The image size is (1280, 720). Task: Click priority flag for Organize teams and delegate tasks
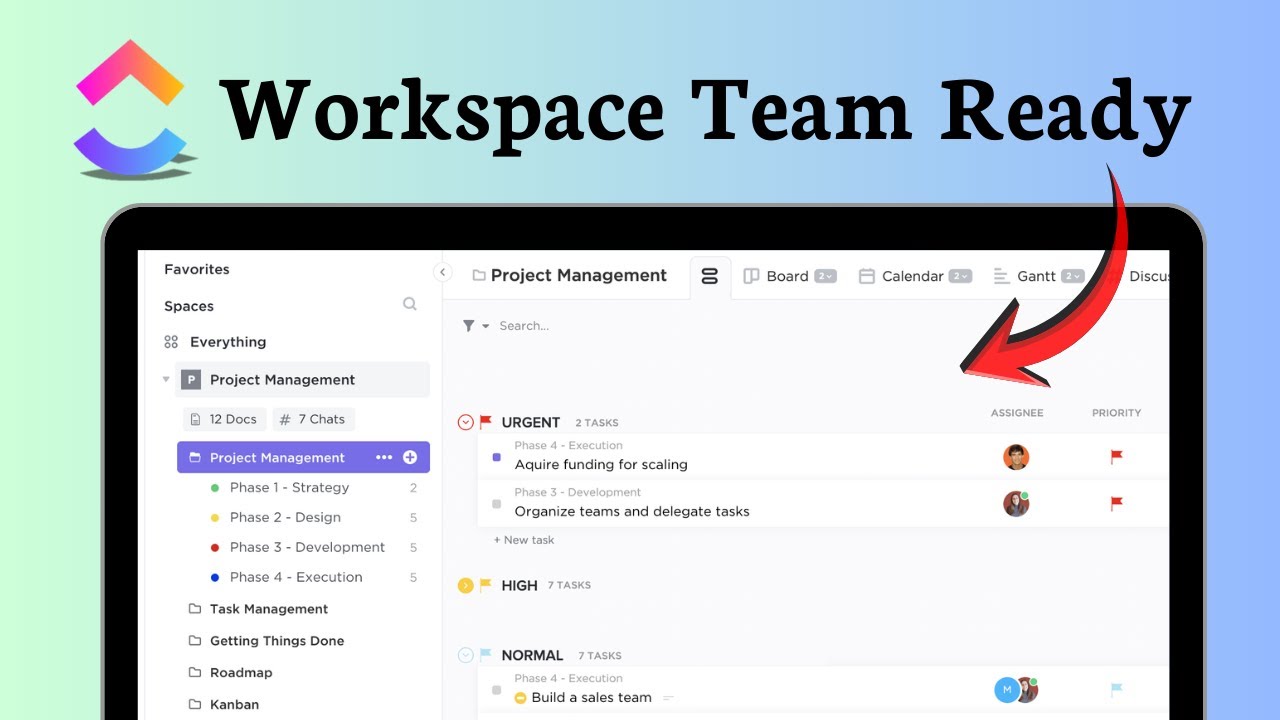tap(1117, 504)
